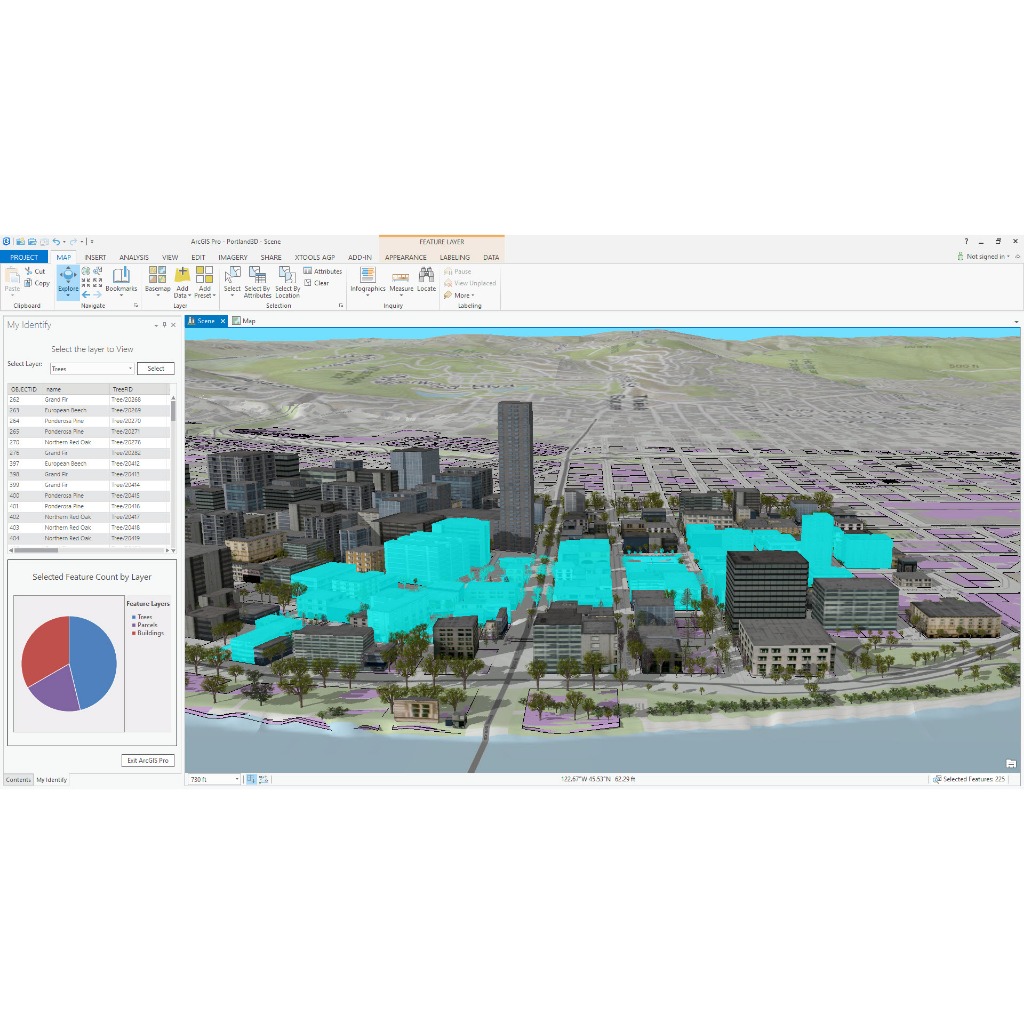This screenshot has height=1024, width=1024.
Task: Select the row with OBJECTID 262
Action: pos(88,400)
